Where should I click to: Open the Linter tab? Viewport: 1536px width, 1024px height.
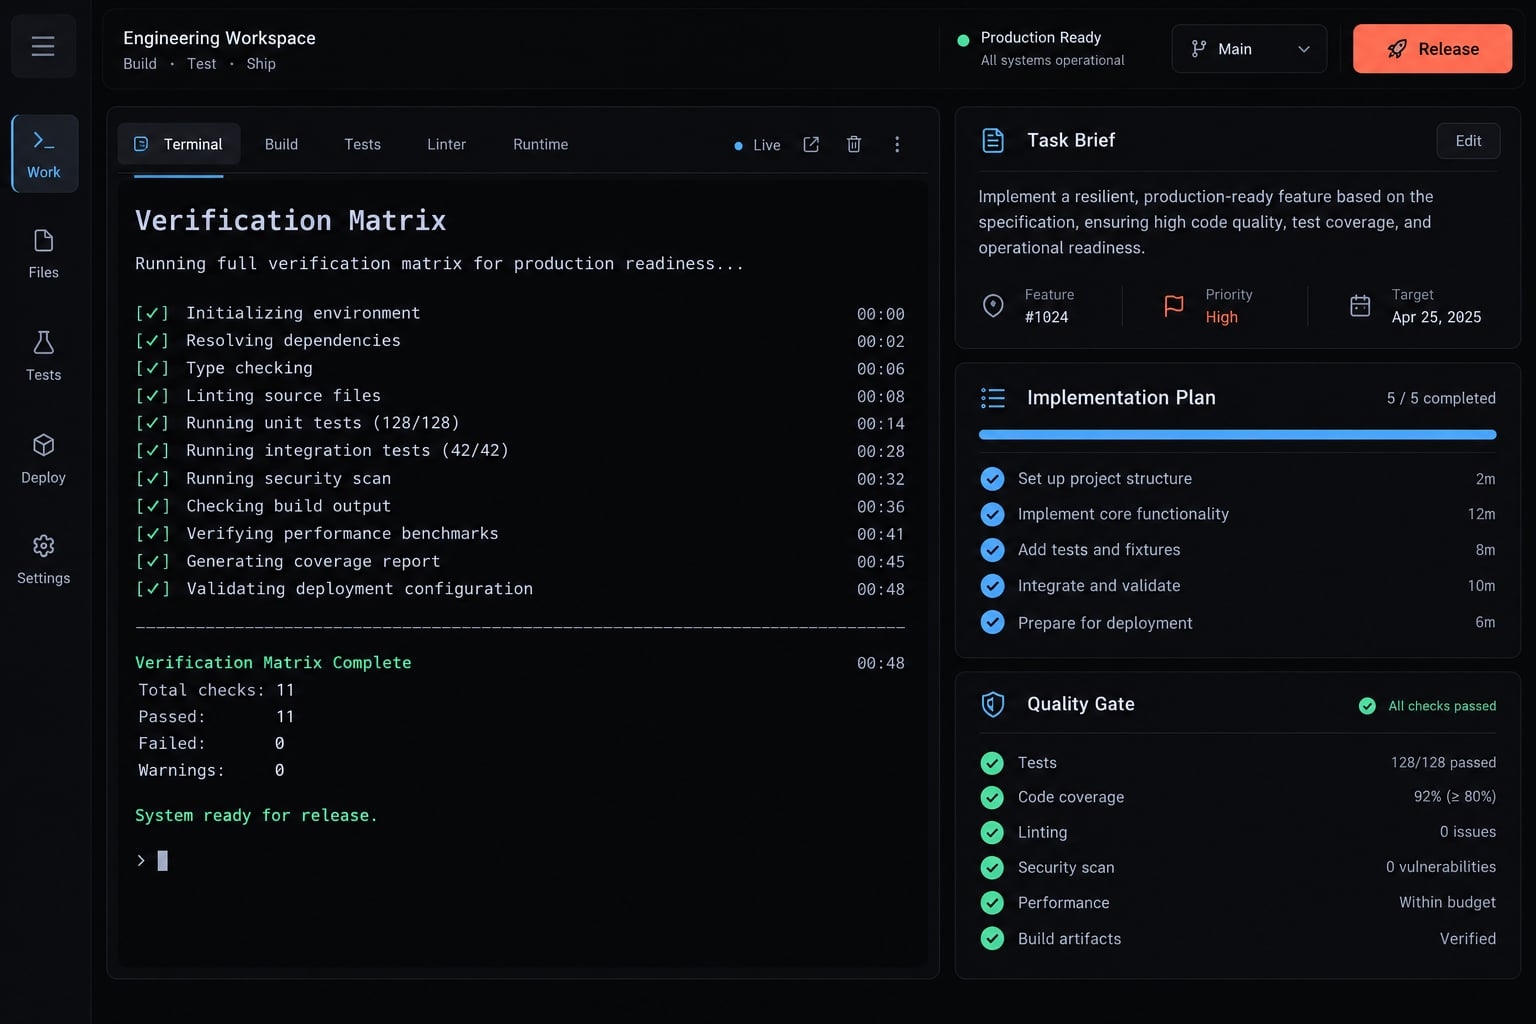(x=446, y=144)
